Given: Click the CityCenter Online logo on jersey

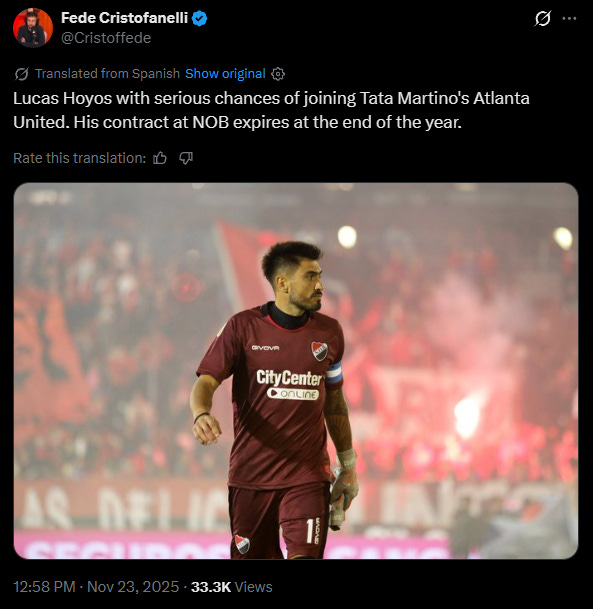Looking at the screenshot, I should point(289,385).
